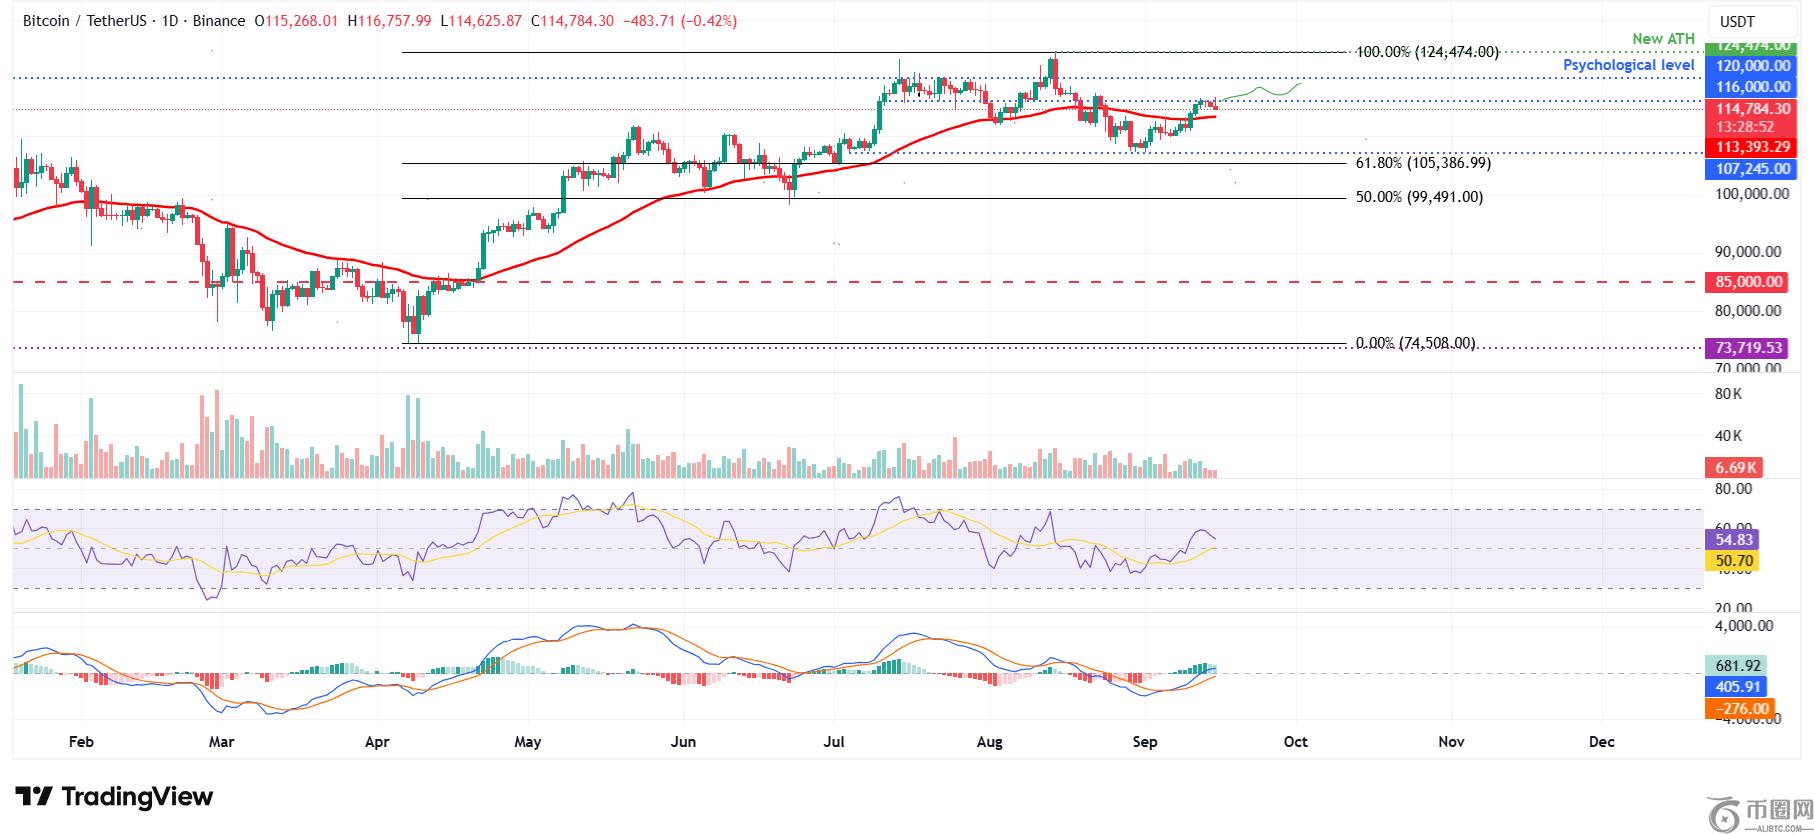This screenshot has height=834, width=1814.
Task: Select the green 124,474.00 price label
Action: [x=1746, y=46]
